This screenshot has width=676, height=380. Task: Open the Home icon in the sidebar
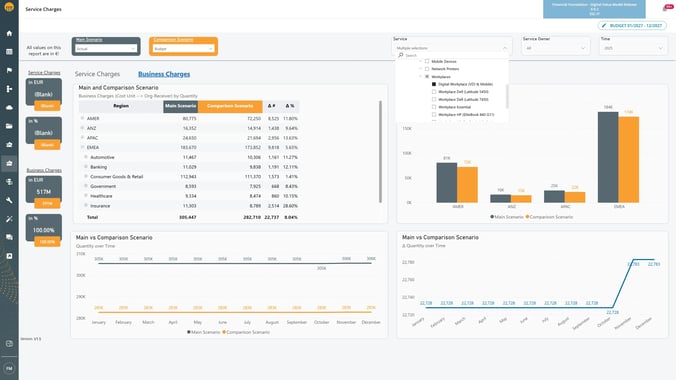coord(9,33)
